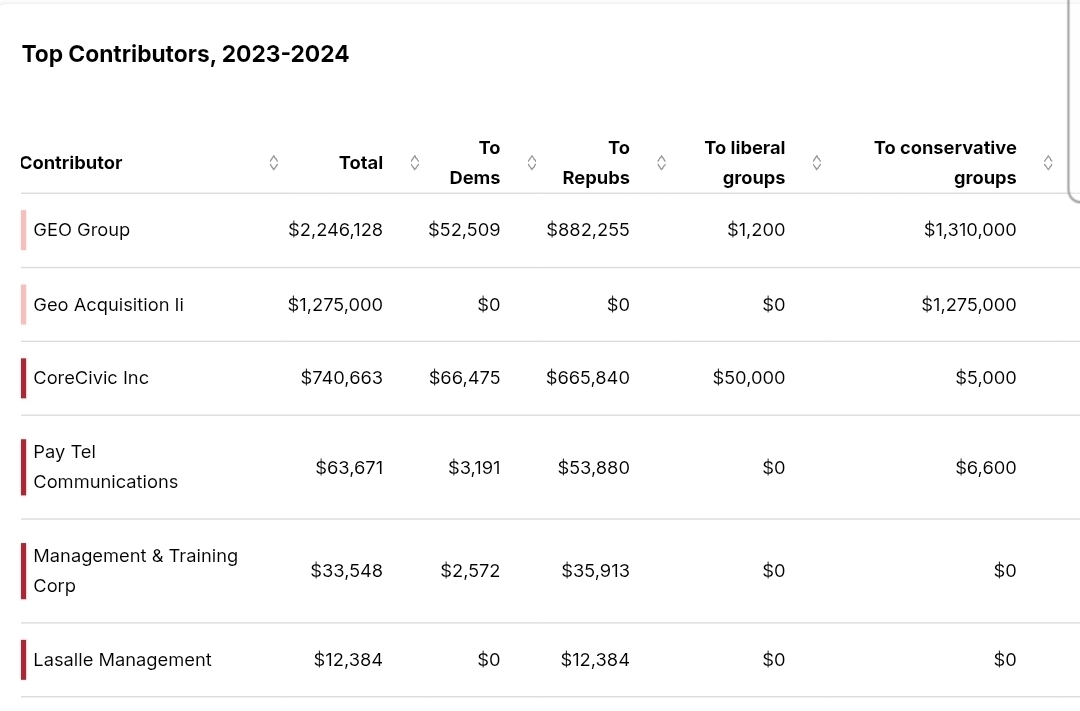The image size is (1080, 711).
Task: Click the pink color bar beside GEO Group
Action: pyautogui.click(x=23, y=230)
